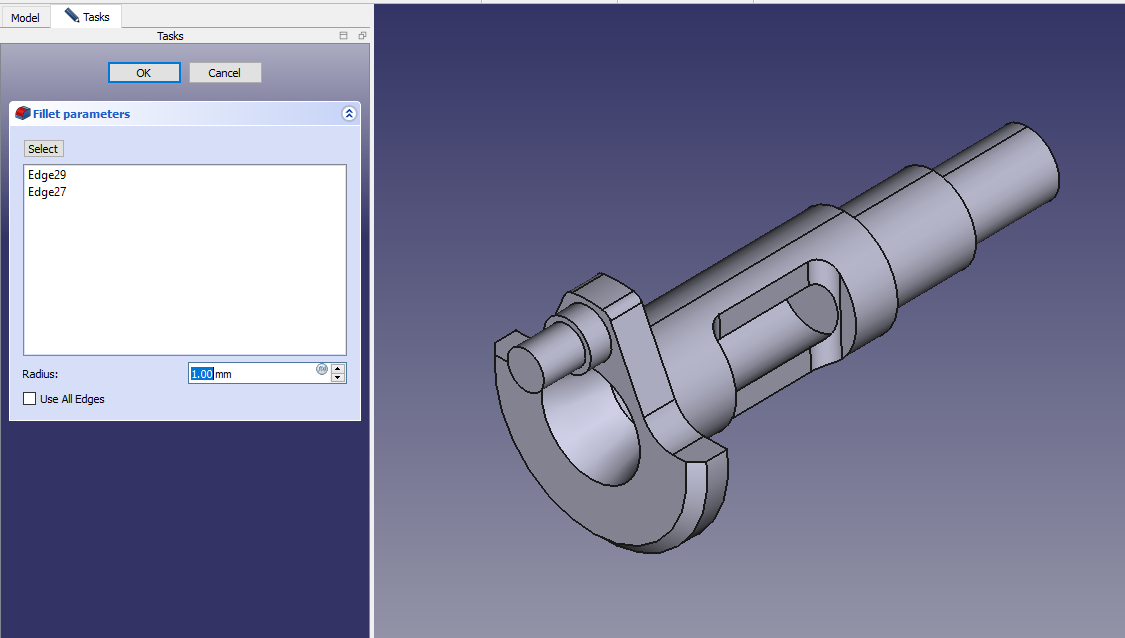
Task: Enable the Use All Edges checkbox
Action: (x=29, y=398)
